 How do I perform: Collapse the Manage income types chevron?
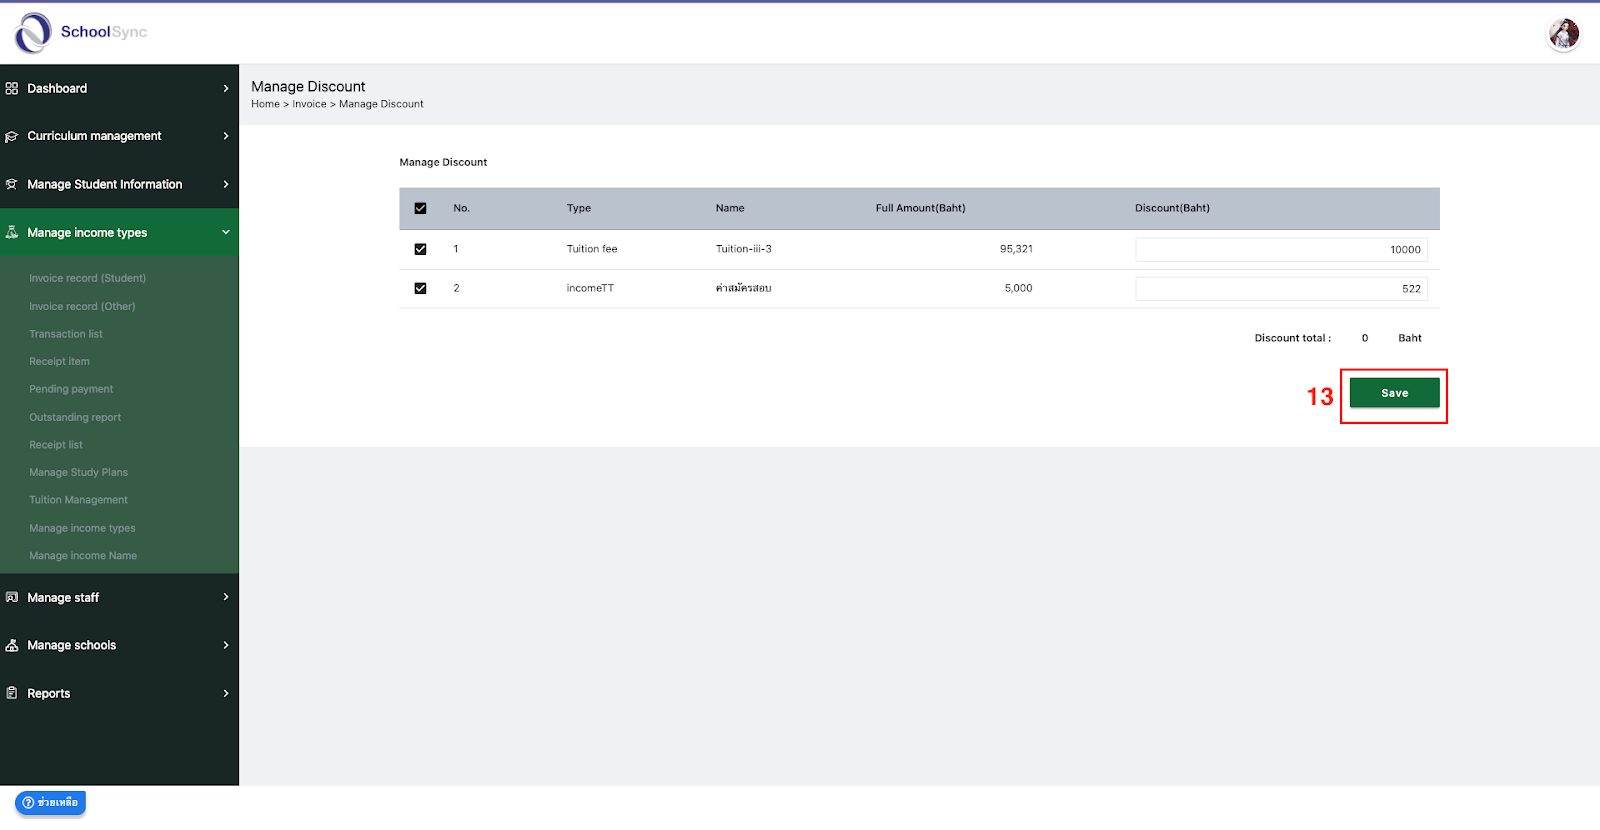pyautogui.click(x=226, y=232)
